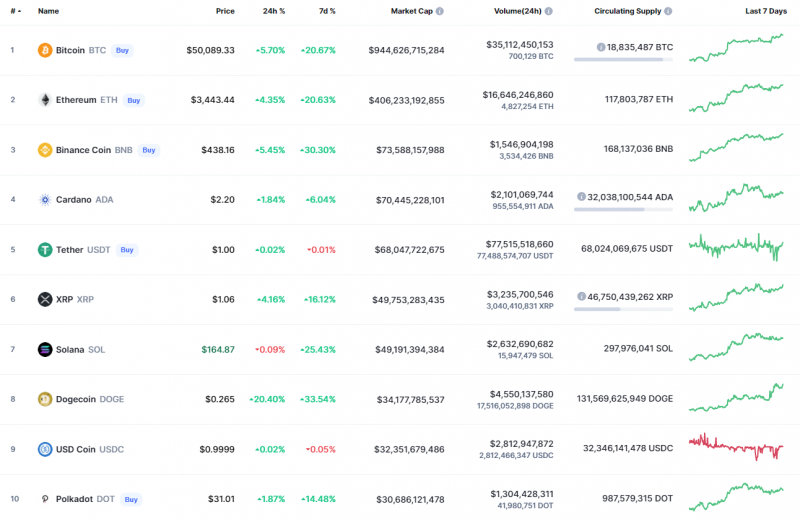Sort table by the Name column header
This screenshot has width=800, height=520.
[x=48, y=11]
